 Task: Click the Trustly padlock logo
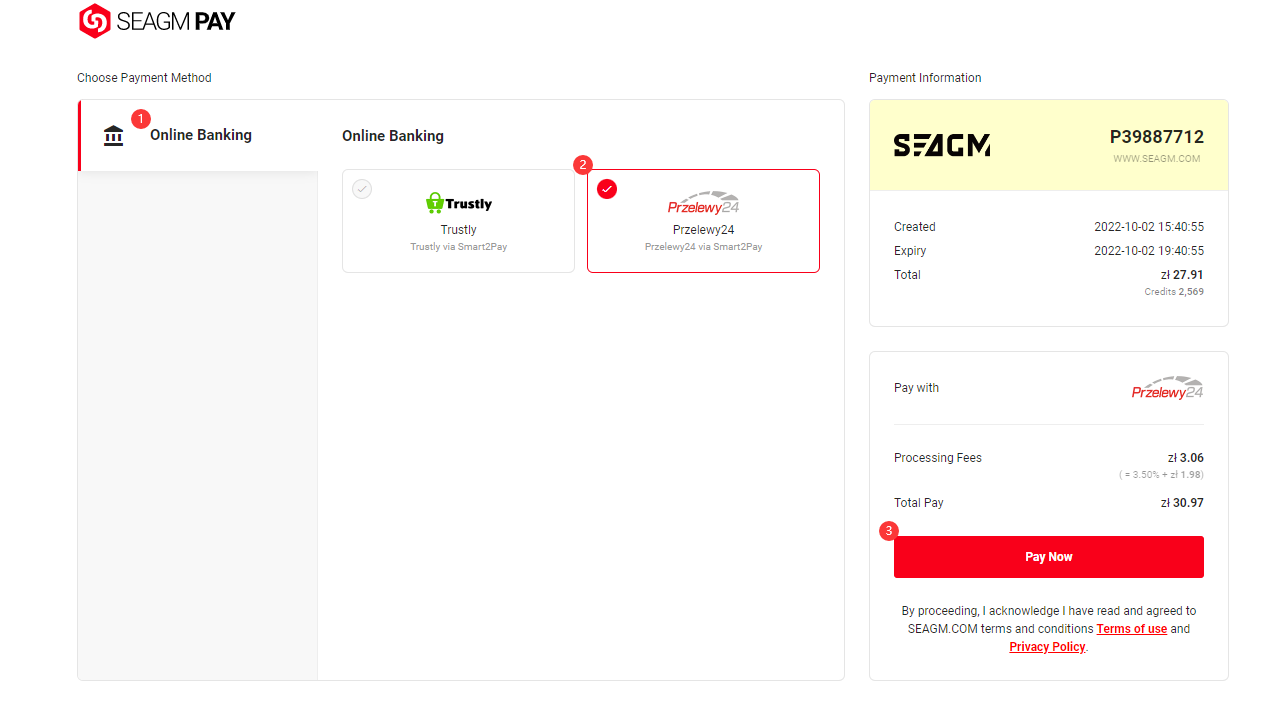pos(434,203)
